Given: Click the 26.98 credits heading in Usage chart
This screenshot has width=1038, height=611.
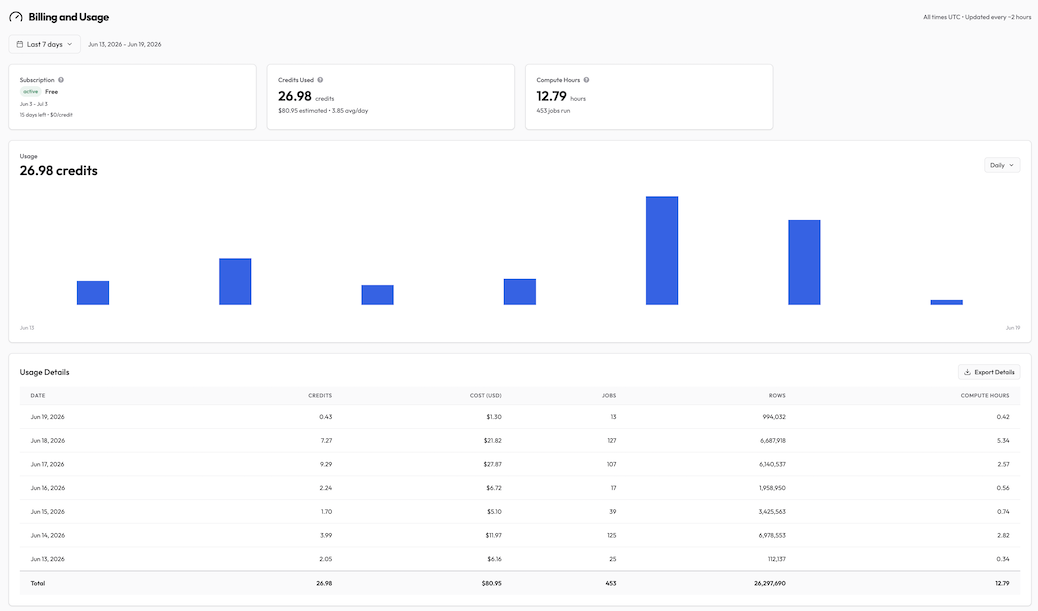Looking at the screenshot, I should (58, 171).
